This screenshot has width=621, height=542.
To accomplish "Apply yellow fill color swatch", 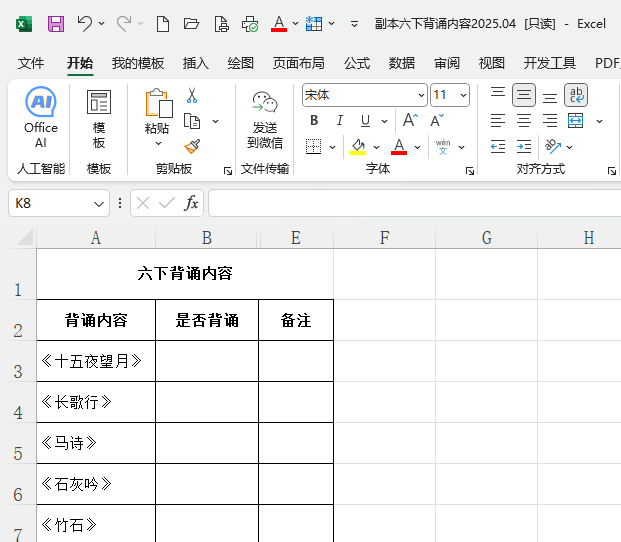I will click(358, 147).
